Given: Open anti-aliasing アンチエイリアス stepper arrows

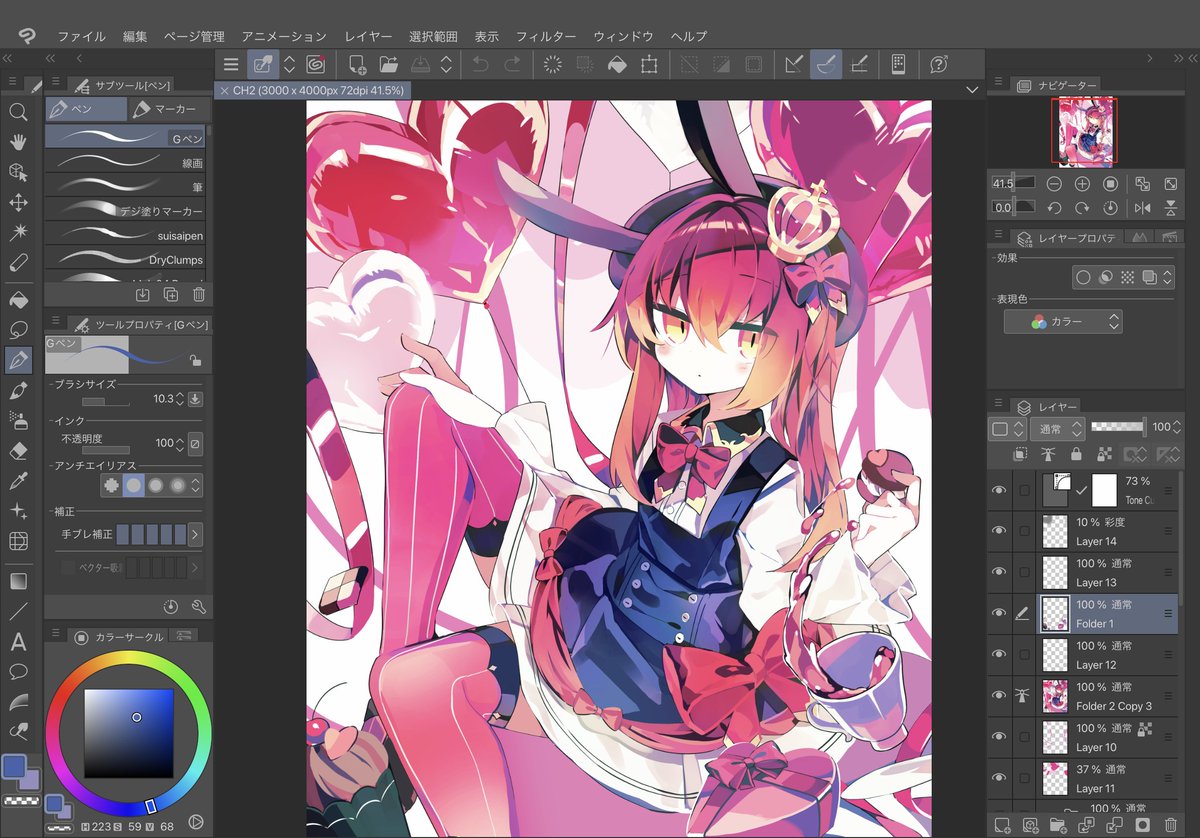Looking at the screenshot, I should coord(195,486).
